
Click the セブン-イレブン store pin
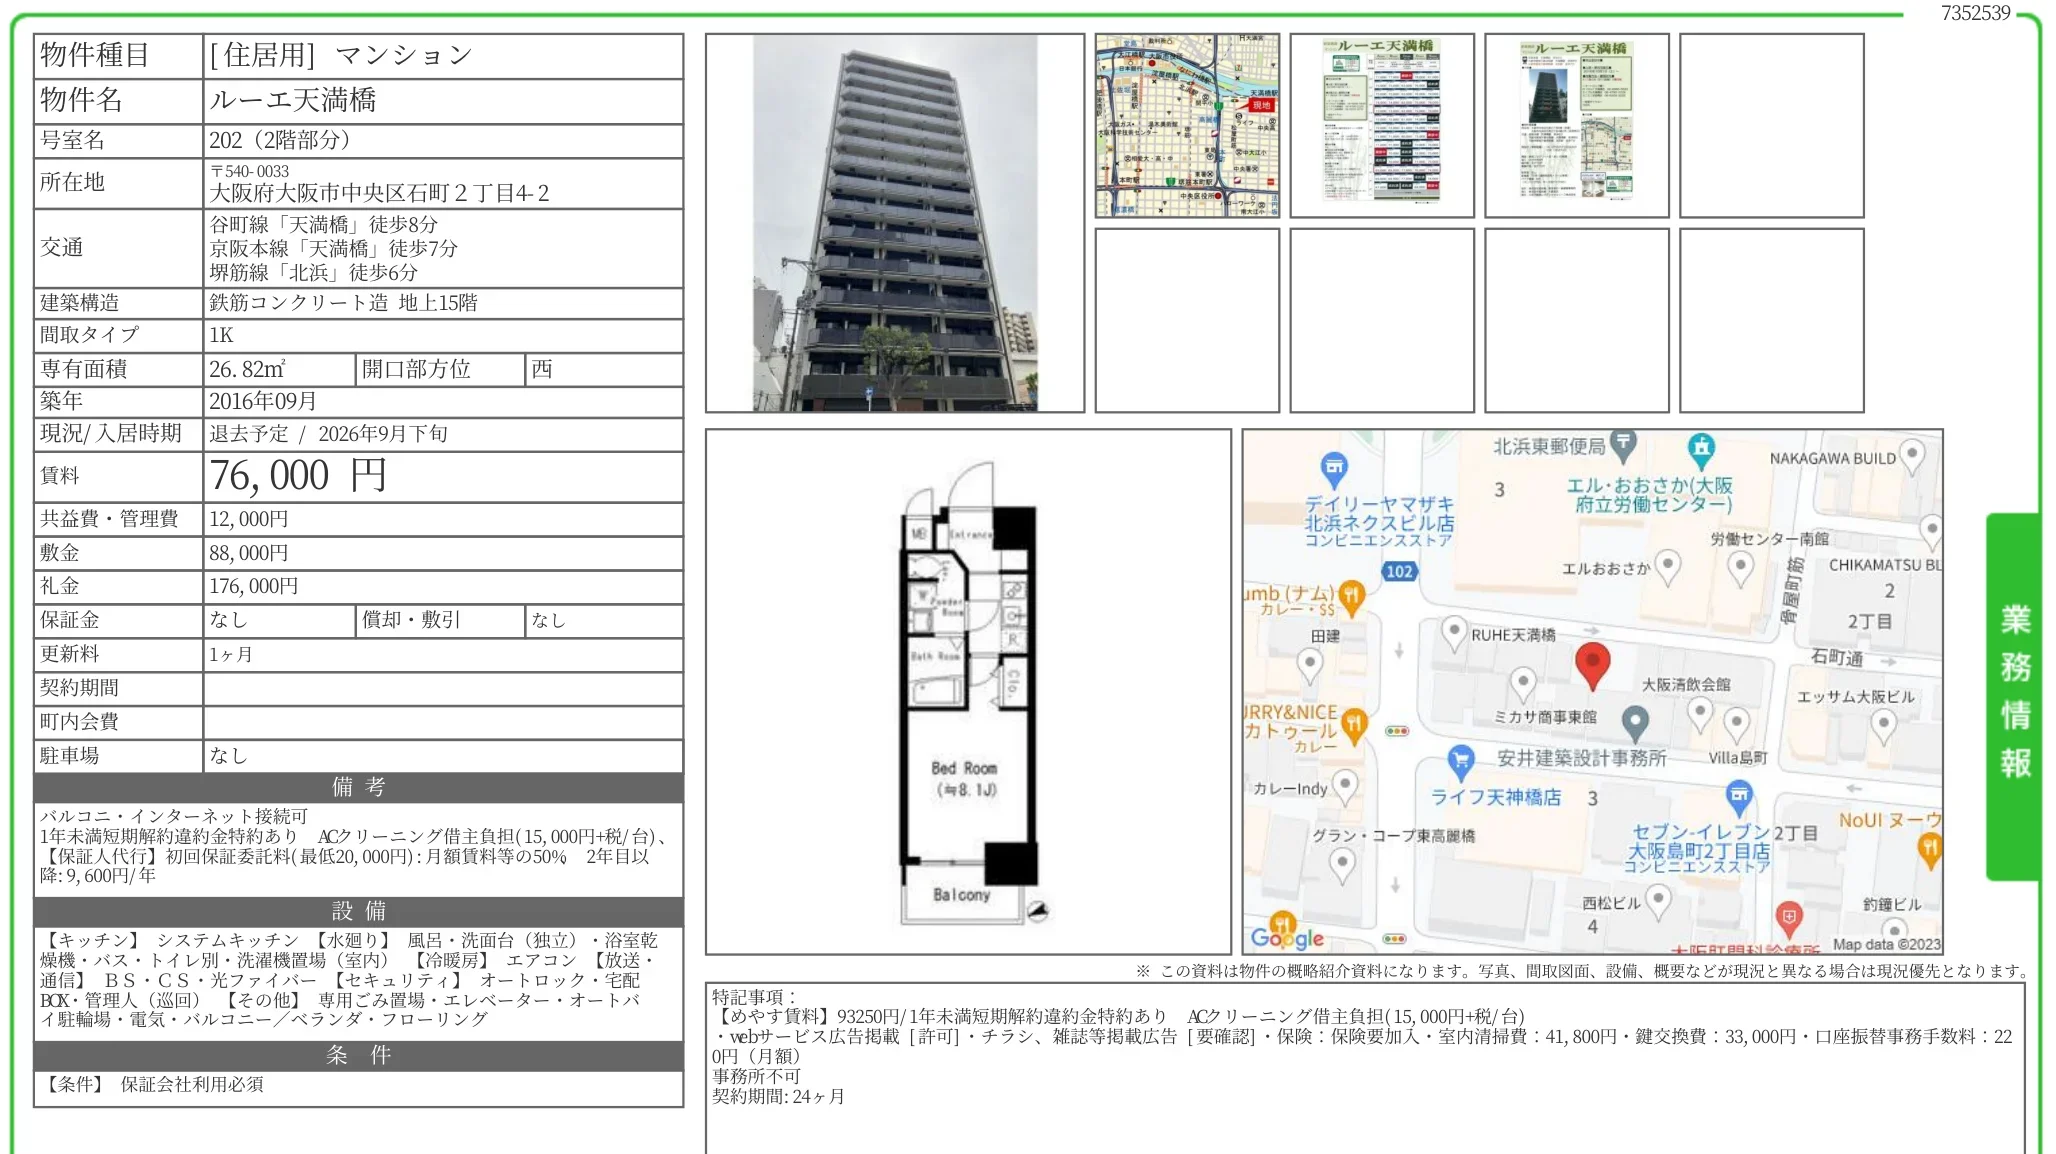pos(1739,797)
